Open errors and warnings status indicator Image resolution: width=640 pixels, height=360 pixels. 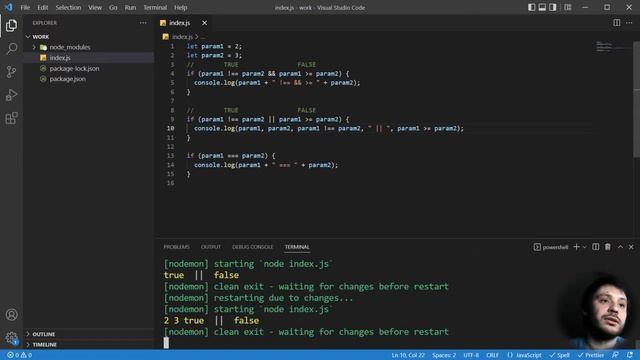coord(20,355)
